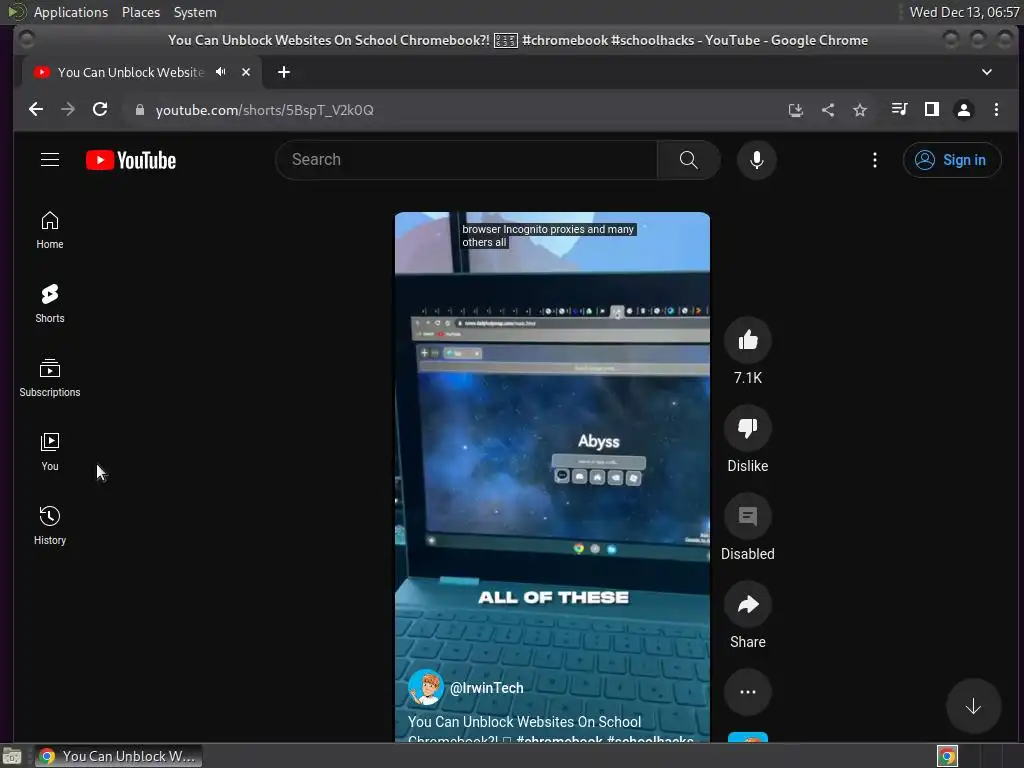Start voice search with microphone
Screen dimensions: 1024x768
coord(756,160)
